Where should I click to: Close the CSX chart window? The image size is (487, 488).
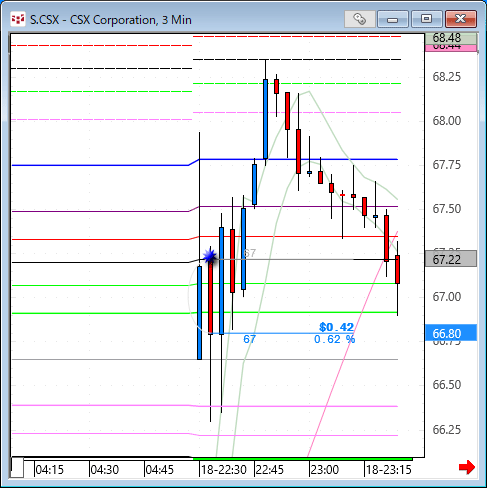(461, 19)
